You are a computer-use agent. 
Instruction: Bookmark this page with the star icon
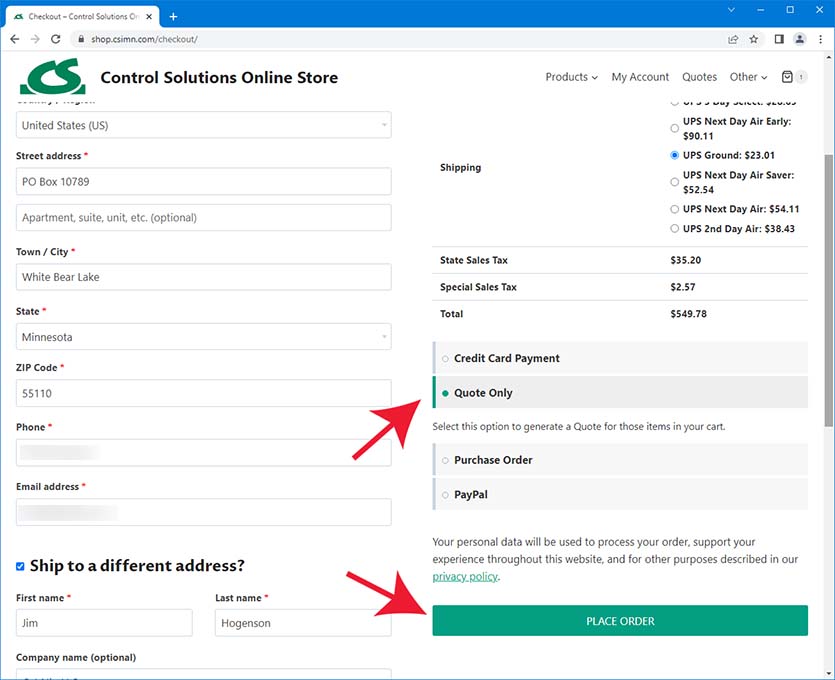(x=754, y=39)
